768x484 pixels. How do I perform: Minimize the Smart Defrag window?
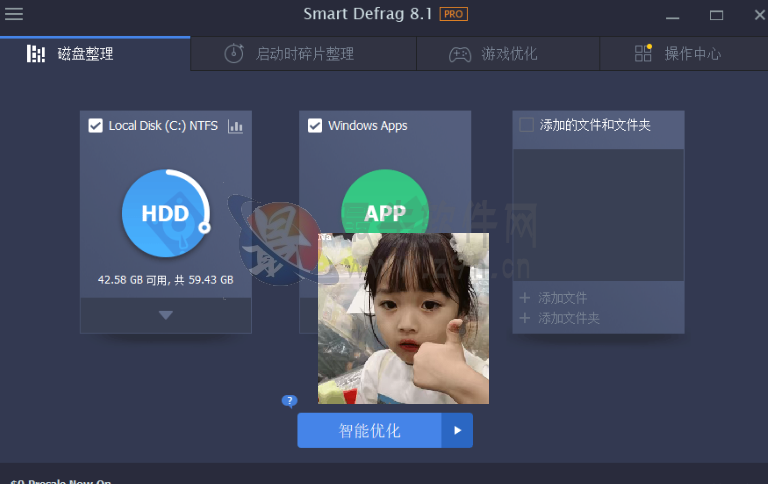(x=672, y=16)
